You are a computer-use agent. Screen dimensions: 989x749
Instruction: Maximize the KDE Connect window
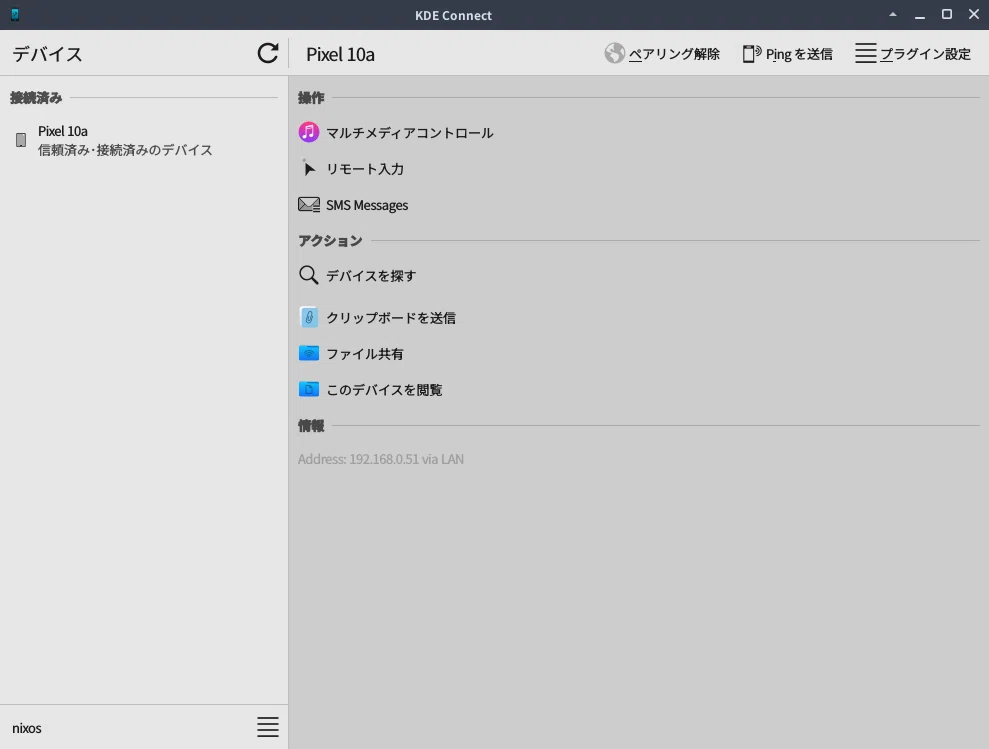click(947, 14)
